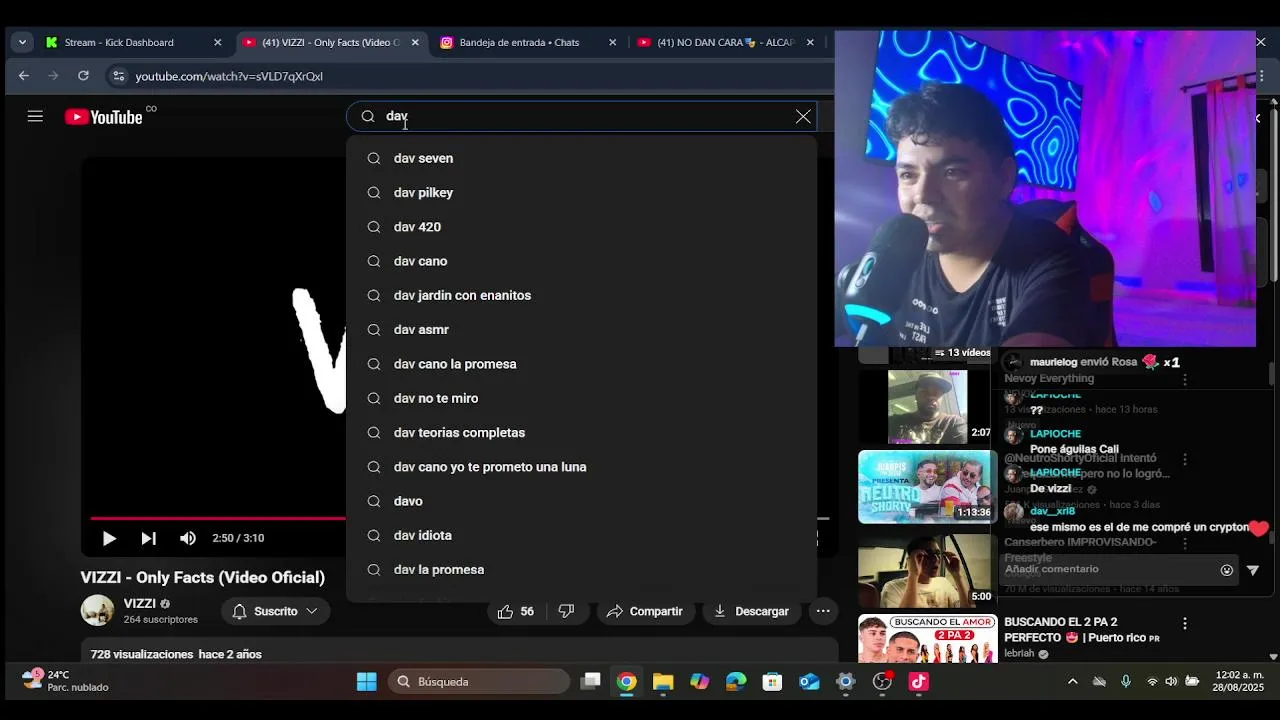
Task: Click the youtube.com address bar URL
Action: click(x=229, y=76)
